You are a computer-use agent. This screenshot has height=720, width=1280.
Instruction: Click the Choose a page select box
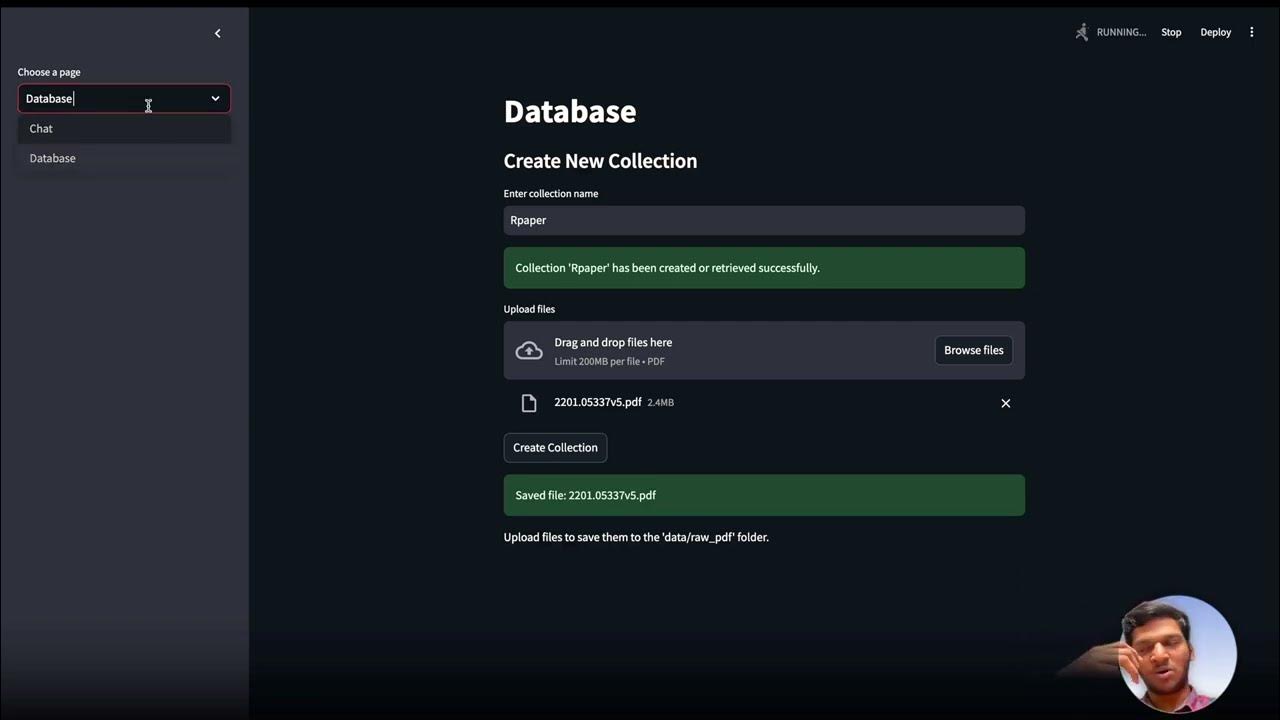click(110, 99)
